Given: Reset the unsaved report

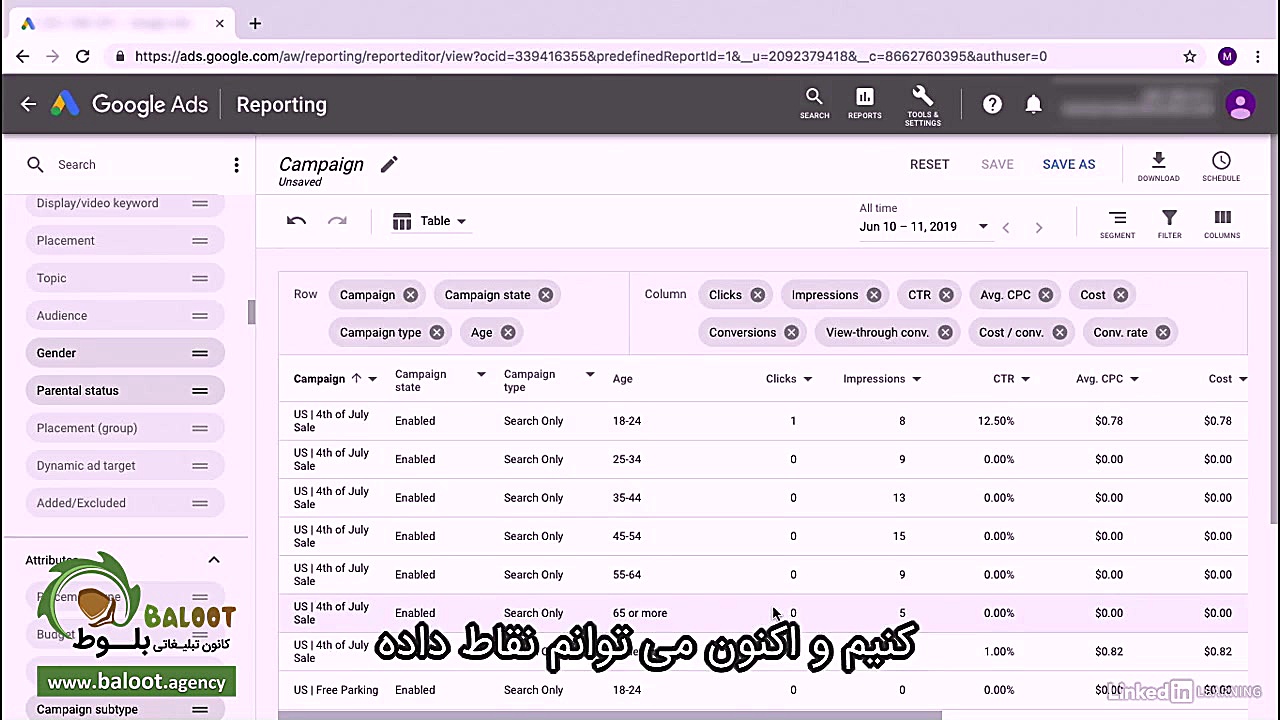Looking at the screenshot, I should click(x=929, y=164).
